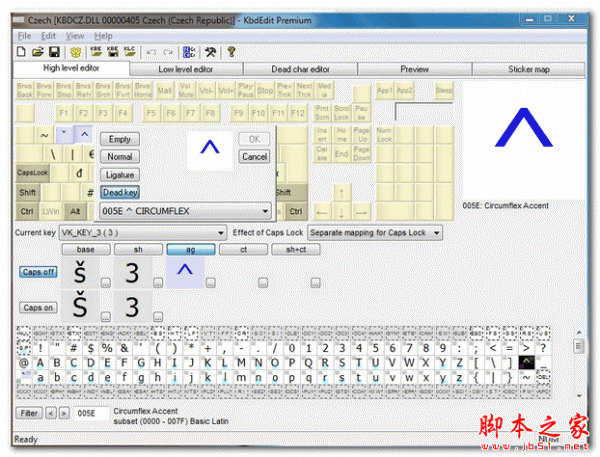Image resolution: width=600 pixels, height=457 pixels.
Task: Click the character grid scroll-down arrow
Action: 579,395
